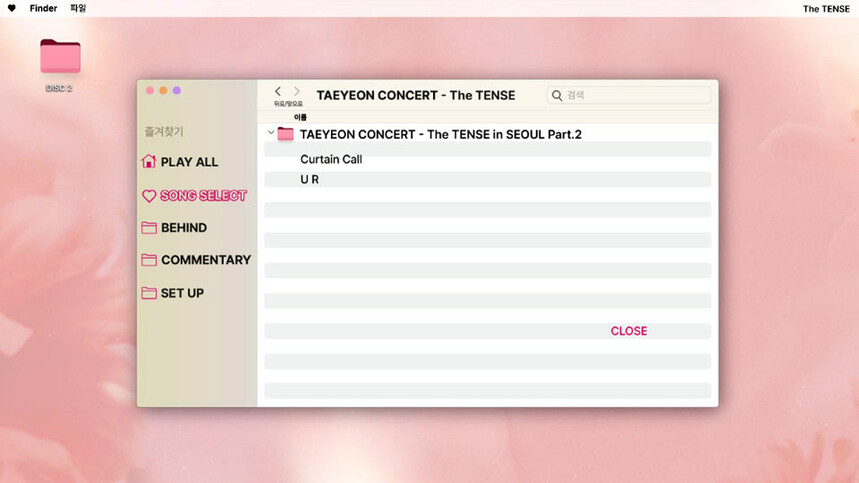Click the CLOSE button in the list

tap(629, 331)
